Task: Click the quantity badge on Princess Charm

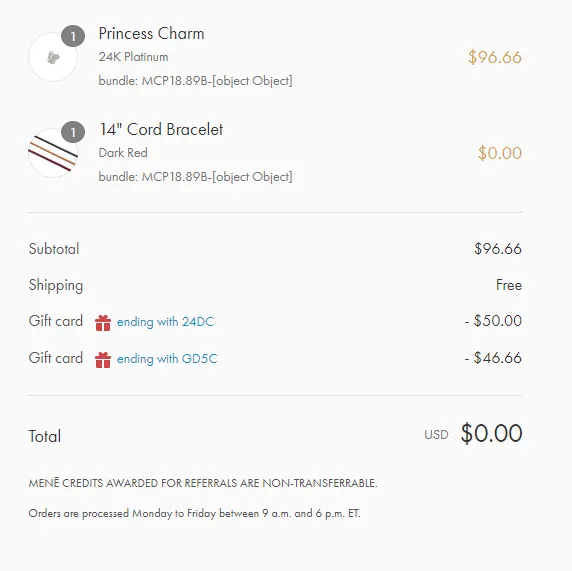Action: [x=73, y=36]
